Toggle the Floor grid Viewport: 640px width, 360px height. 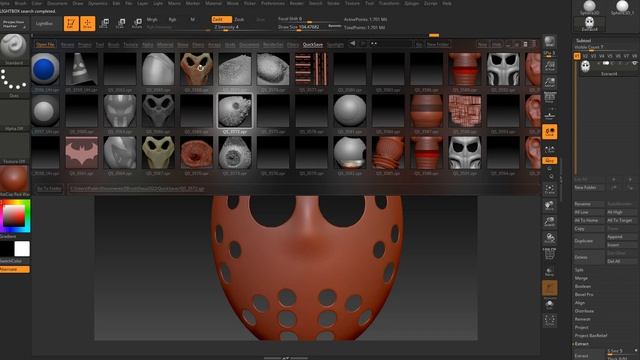550,116
